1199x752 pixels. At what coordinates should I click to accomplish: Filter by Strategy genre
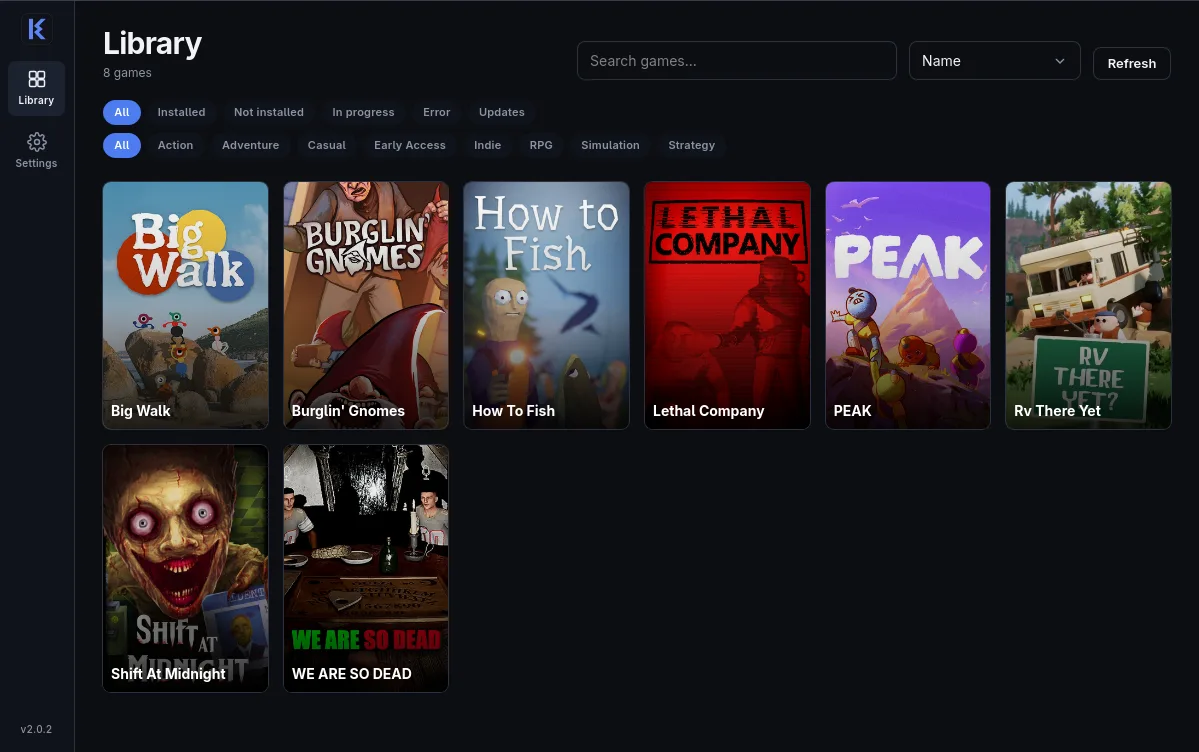pos(691,145)
